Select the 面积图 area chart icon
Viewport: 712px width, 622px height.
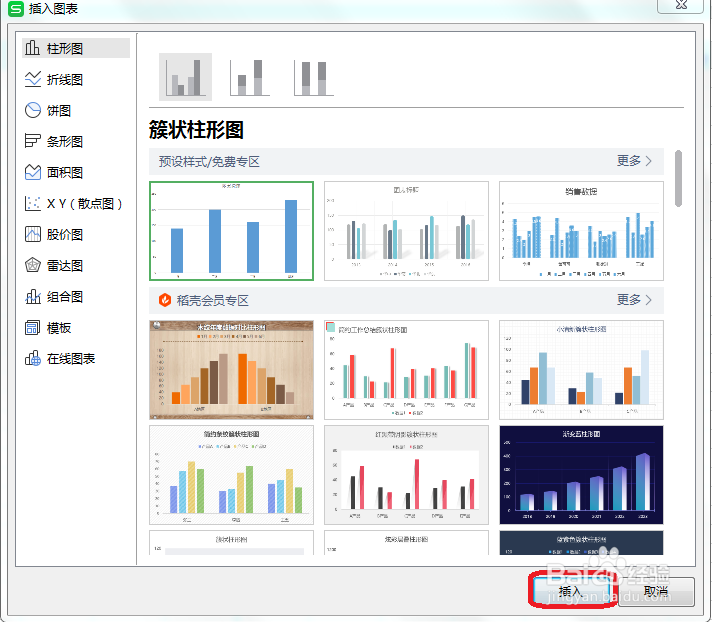(33, 172)
